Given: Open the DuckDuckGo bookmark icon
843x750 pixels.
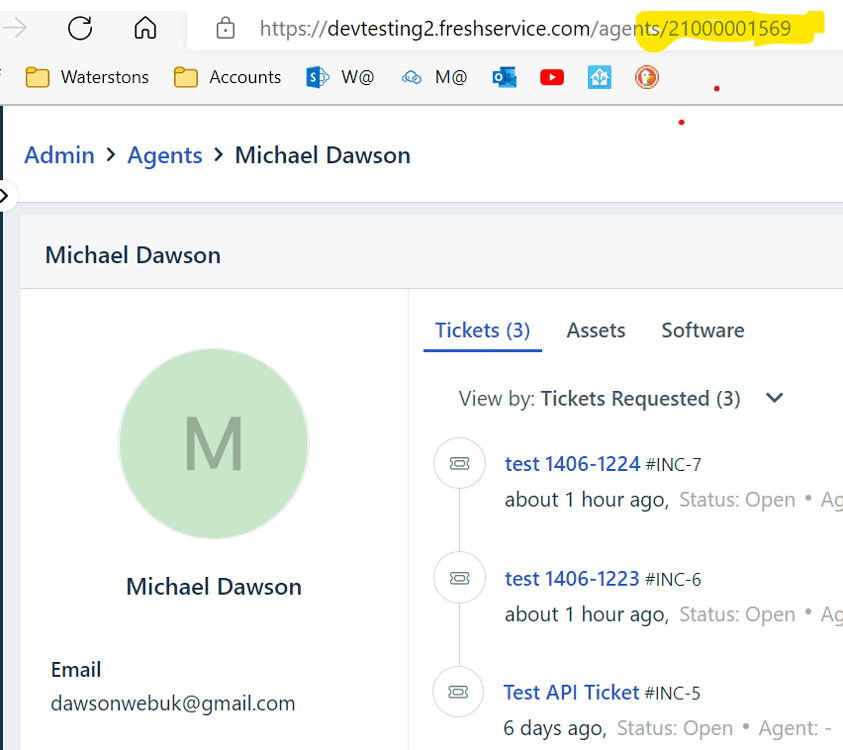Looking at the screenshot, I should [647, 76].
